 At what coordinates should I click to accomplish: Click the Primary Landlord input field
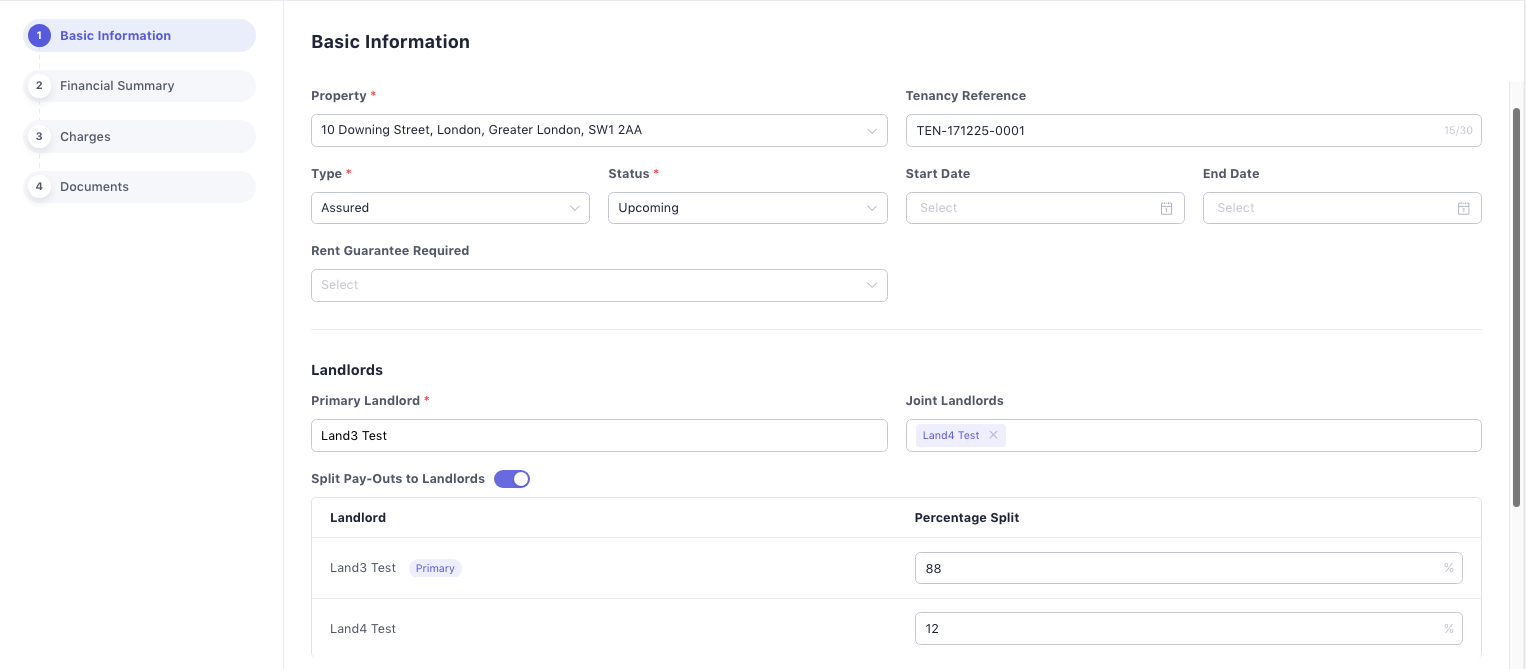pos(598,436)
